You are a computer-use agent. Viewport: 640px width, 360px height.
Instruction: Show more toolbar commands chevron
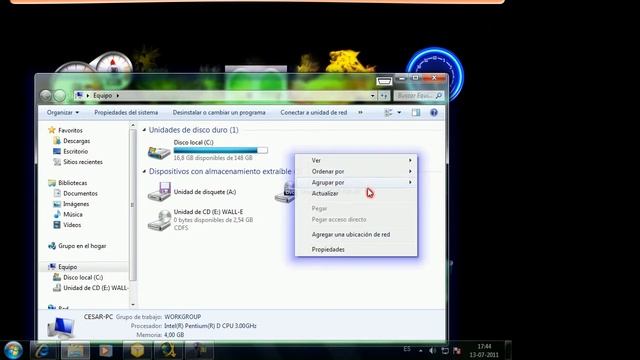tap(360, 112)
